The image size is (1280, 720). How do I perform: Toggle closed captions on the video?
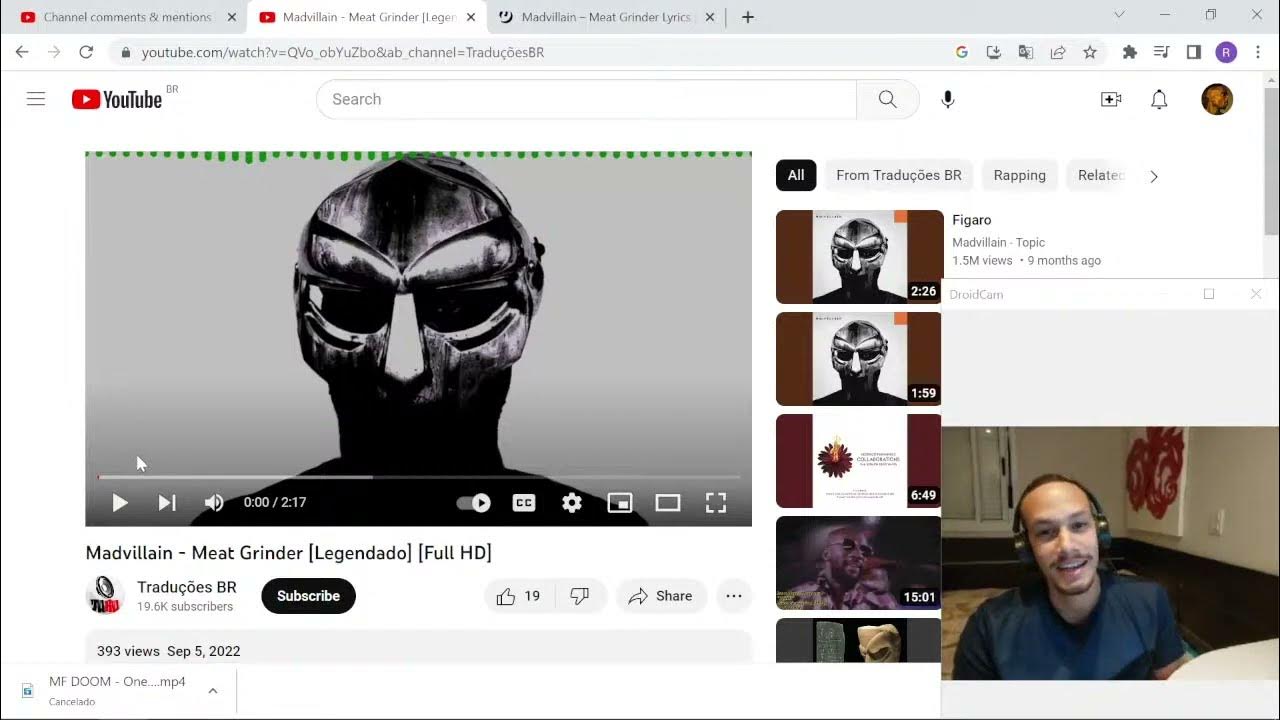point(524,502)
